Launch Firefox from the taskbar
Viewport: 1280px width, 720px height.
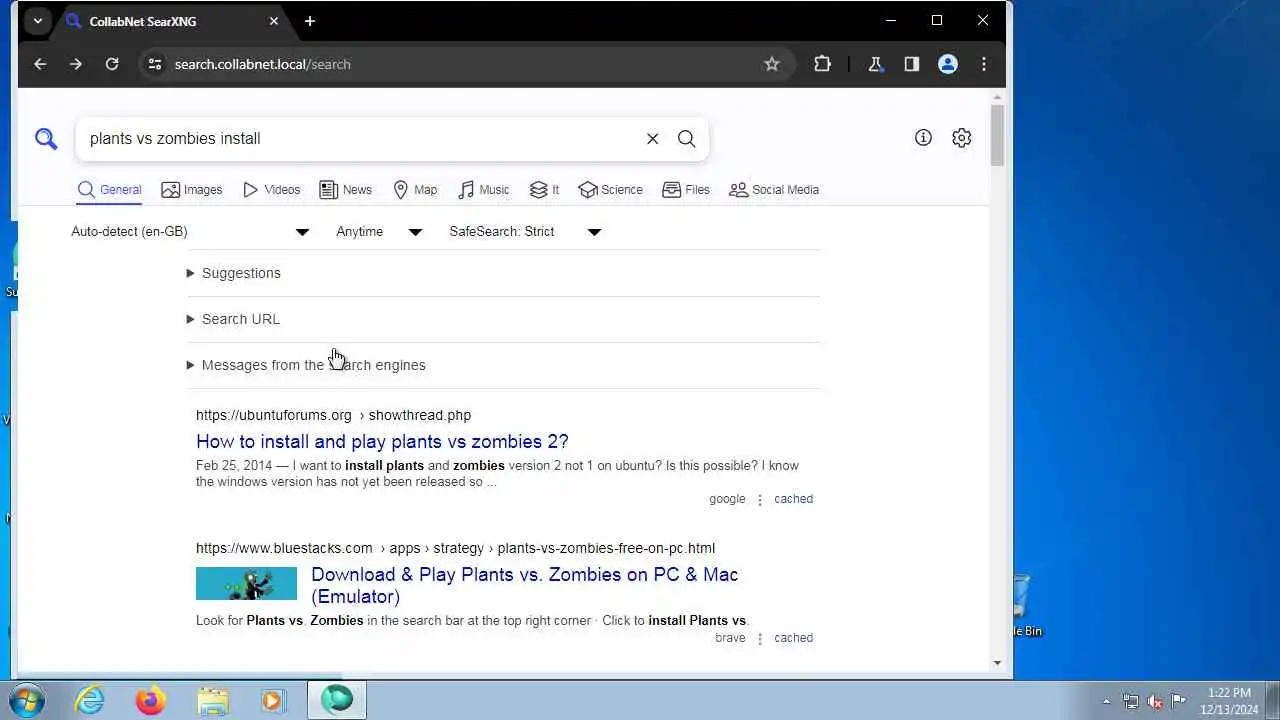(150, 700)
